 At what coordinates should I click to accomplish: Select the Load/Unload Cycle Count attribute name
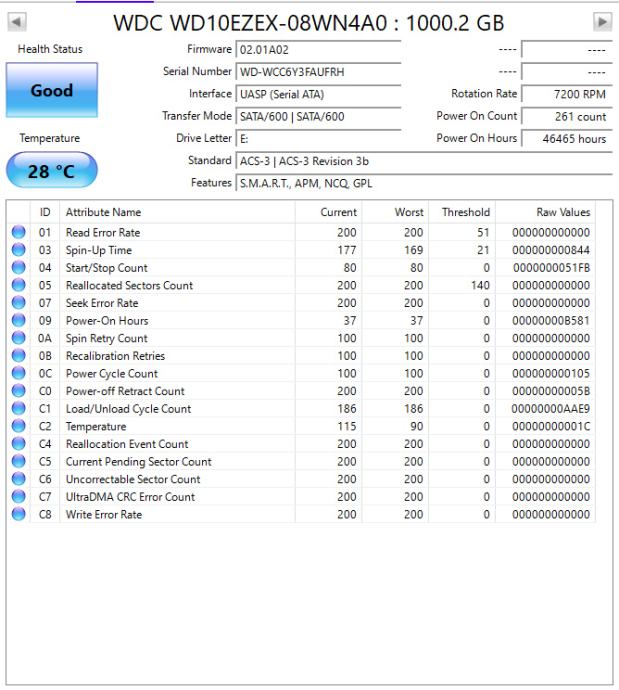[128, 408]
